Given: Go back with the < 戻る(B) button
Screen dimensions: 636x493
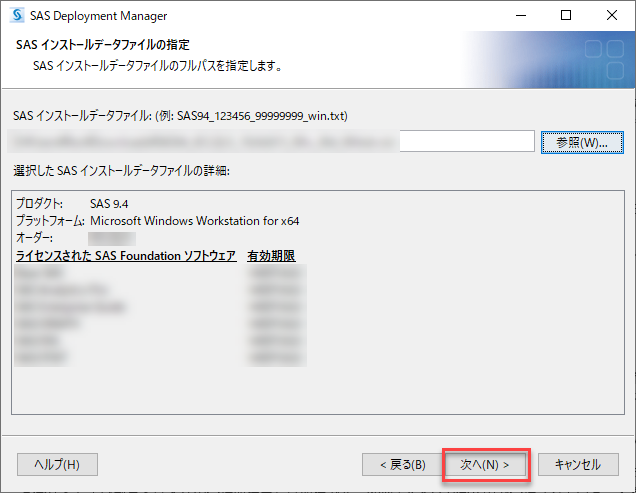Looking at the screenshot, I should click(x=402, y=465).
